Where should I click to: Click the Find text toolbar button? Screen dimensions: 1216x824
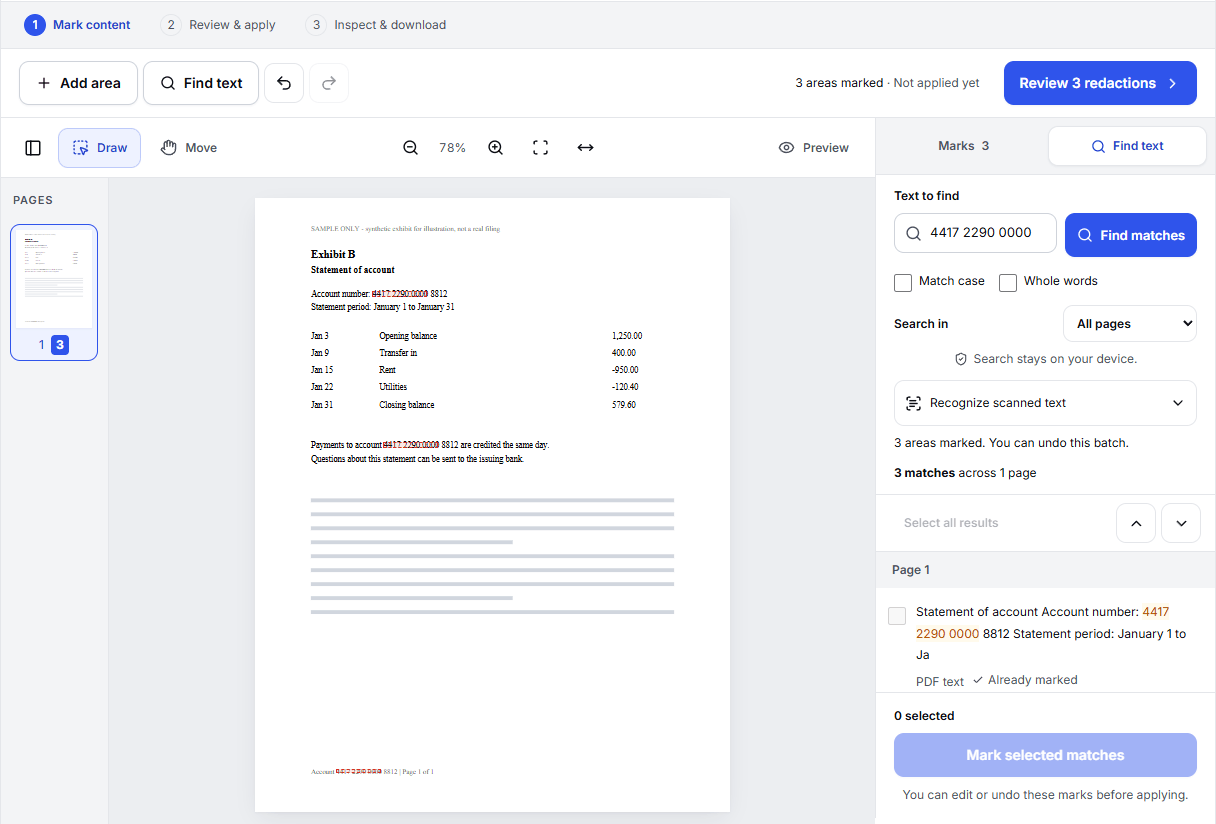tap(201, 83)
